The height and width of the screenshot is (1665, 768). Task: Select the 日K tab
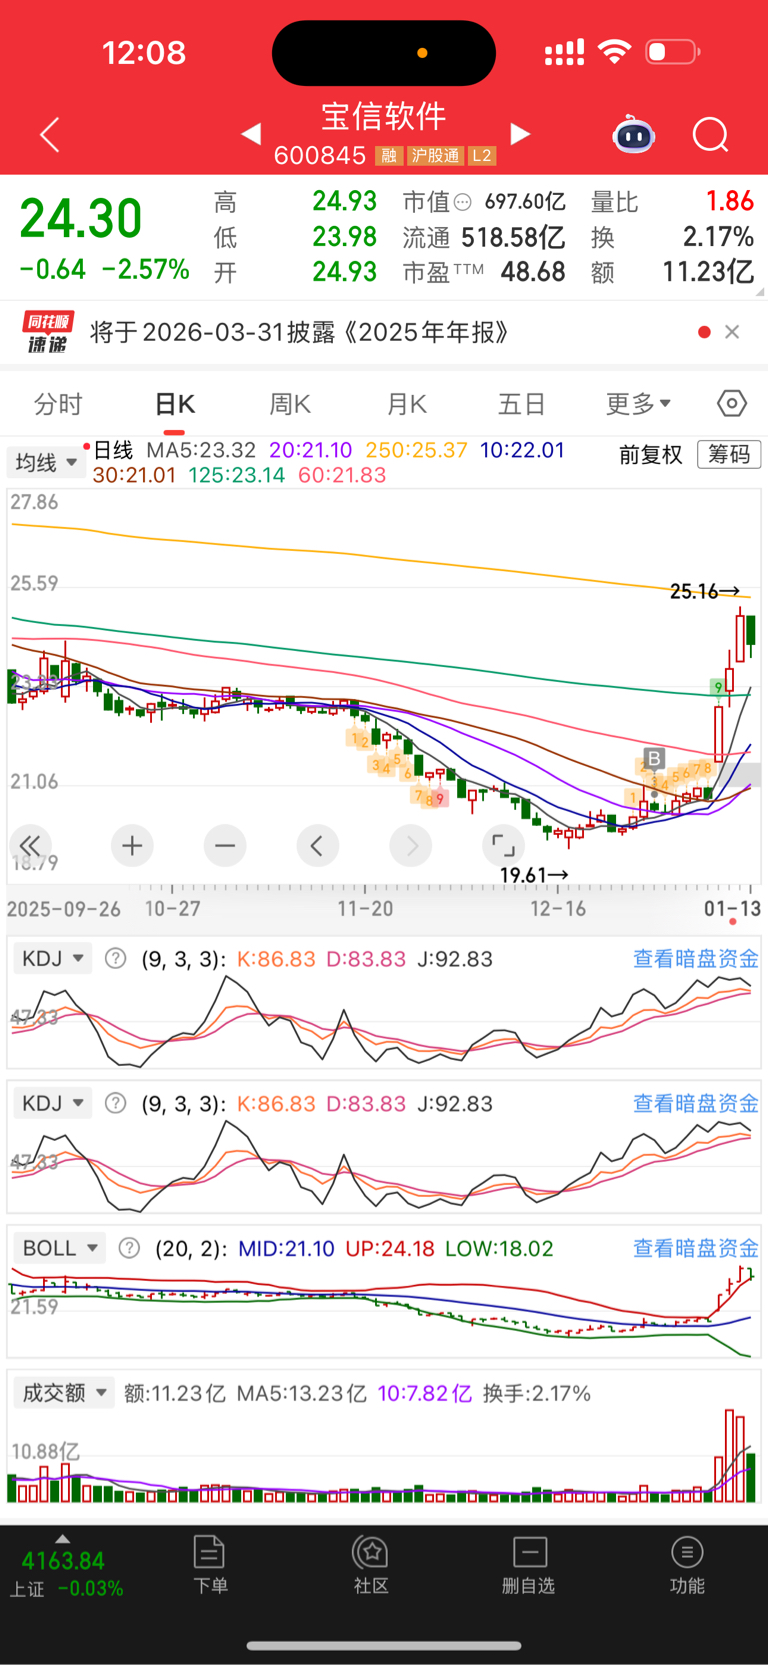point(175,404)
